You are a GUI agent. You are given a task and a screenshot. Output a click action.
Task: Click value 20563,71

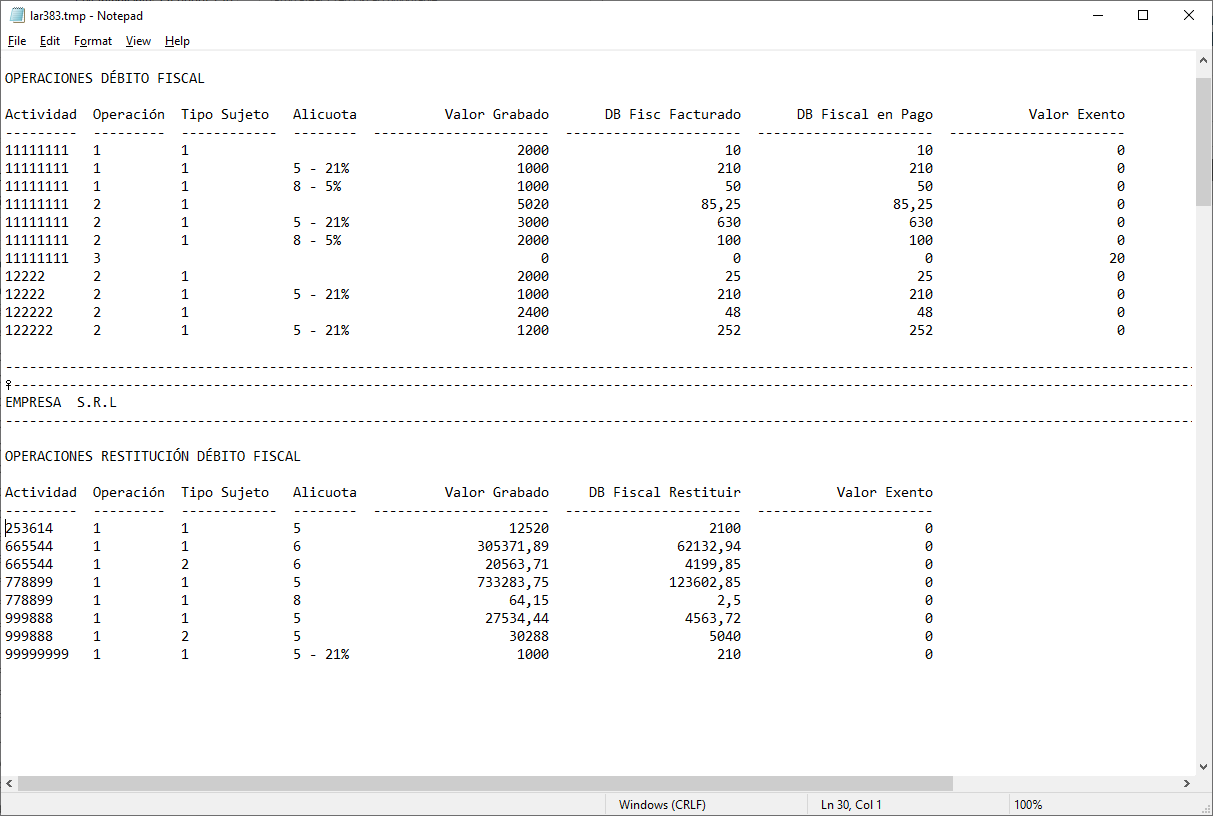tap(517, 564)
